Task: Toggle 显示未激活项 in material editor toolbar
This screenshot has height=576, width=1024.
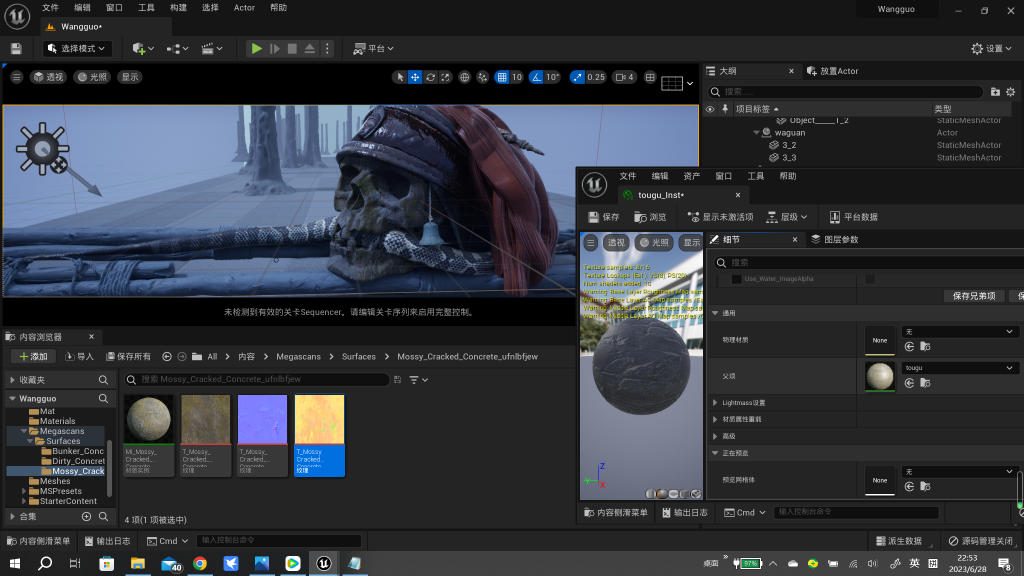Action: point(720,217)
